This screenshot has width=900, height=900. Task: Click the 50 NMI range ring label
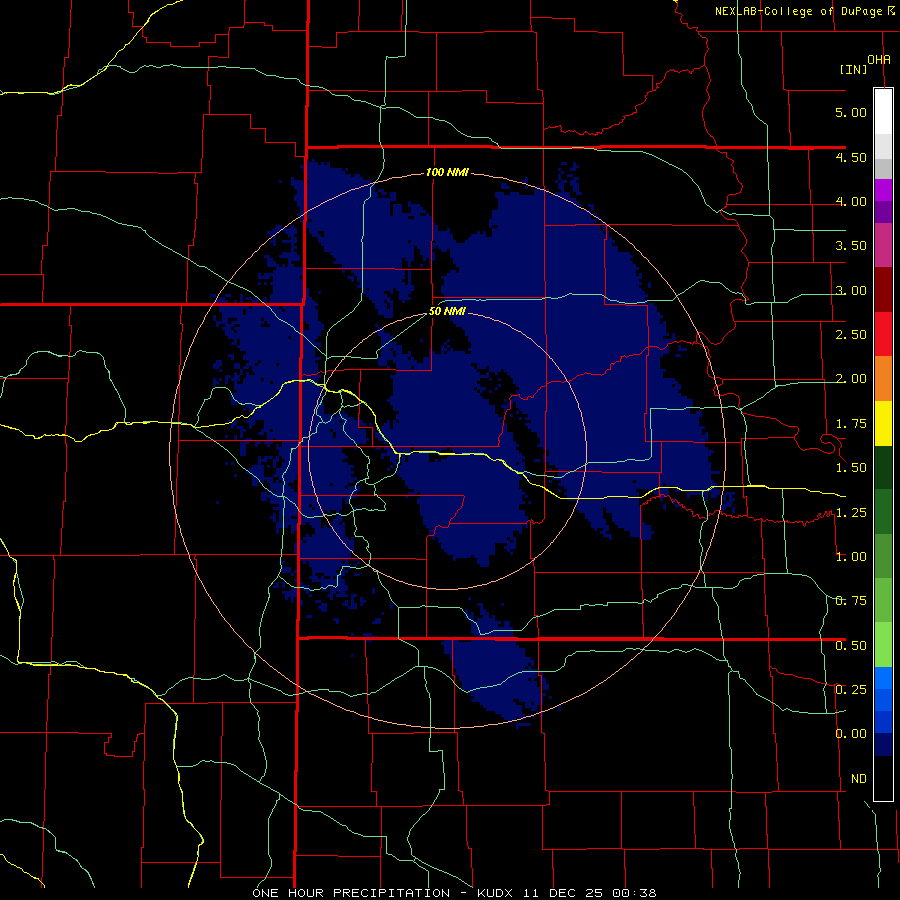tap(447, 312)
